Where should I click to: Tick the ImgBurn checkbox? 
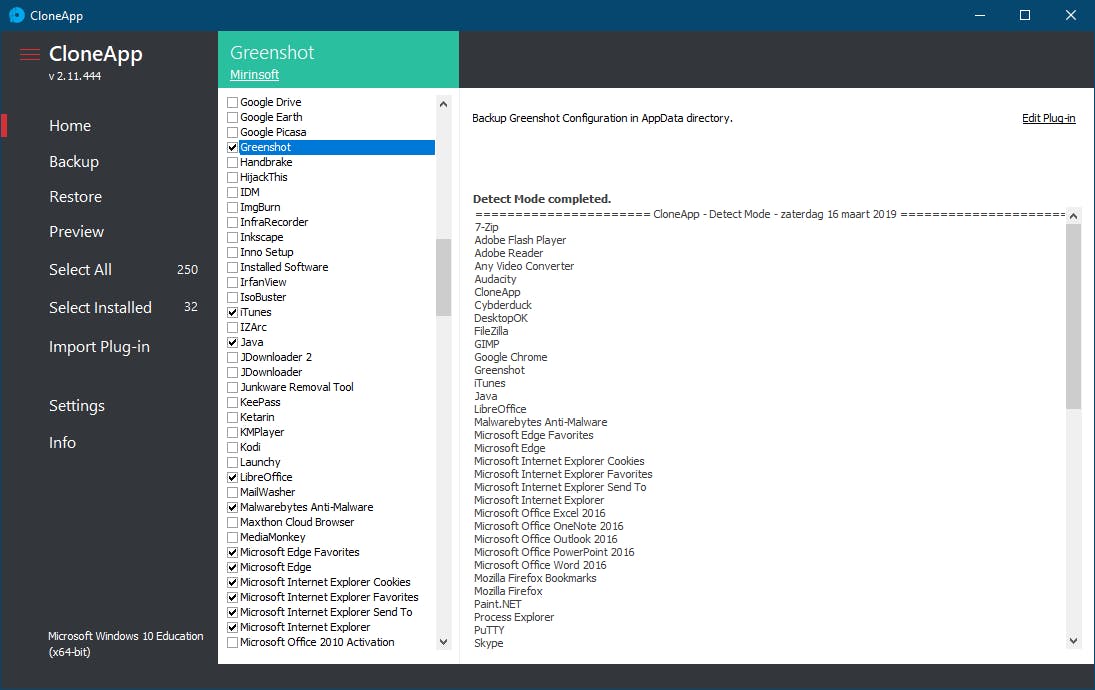pos(233,207)
